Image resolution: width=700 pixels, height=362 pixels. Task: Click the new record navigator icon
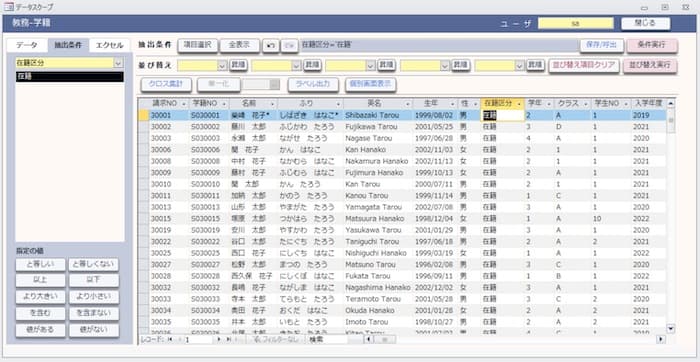pos(238,339)
